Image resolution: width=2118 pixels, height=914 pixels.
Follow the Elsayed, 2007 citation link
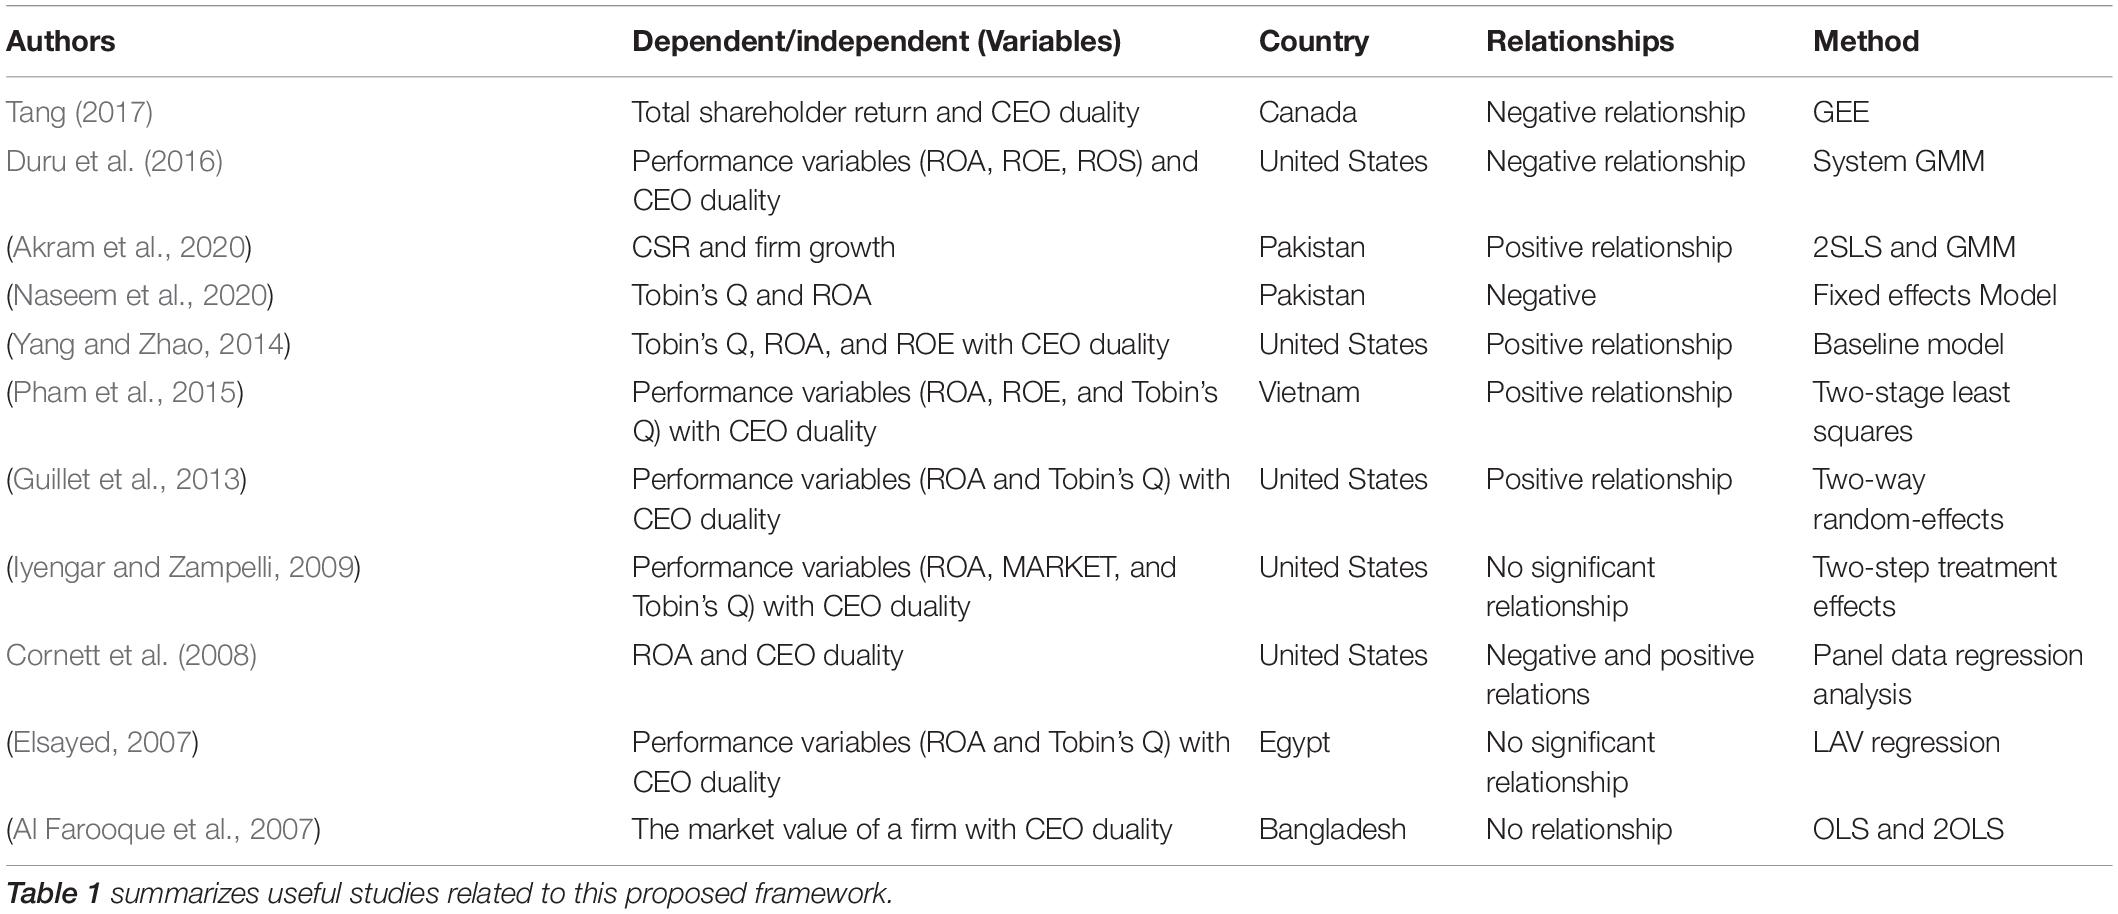102,742
